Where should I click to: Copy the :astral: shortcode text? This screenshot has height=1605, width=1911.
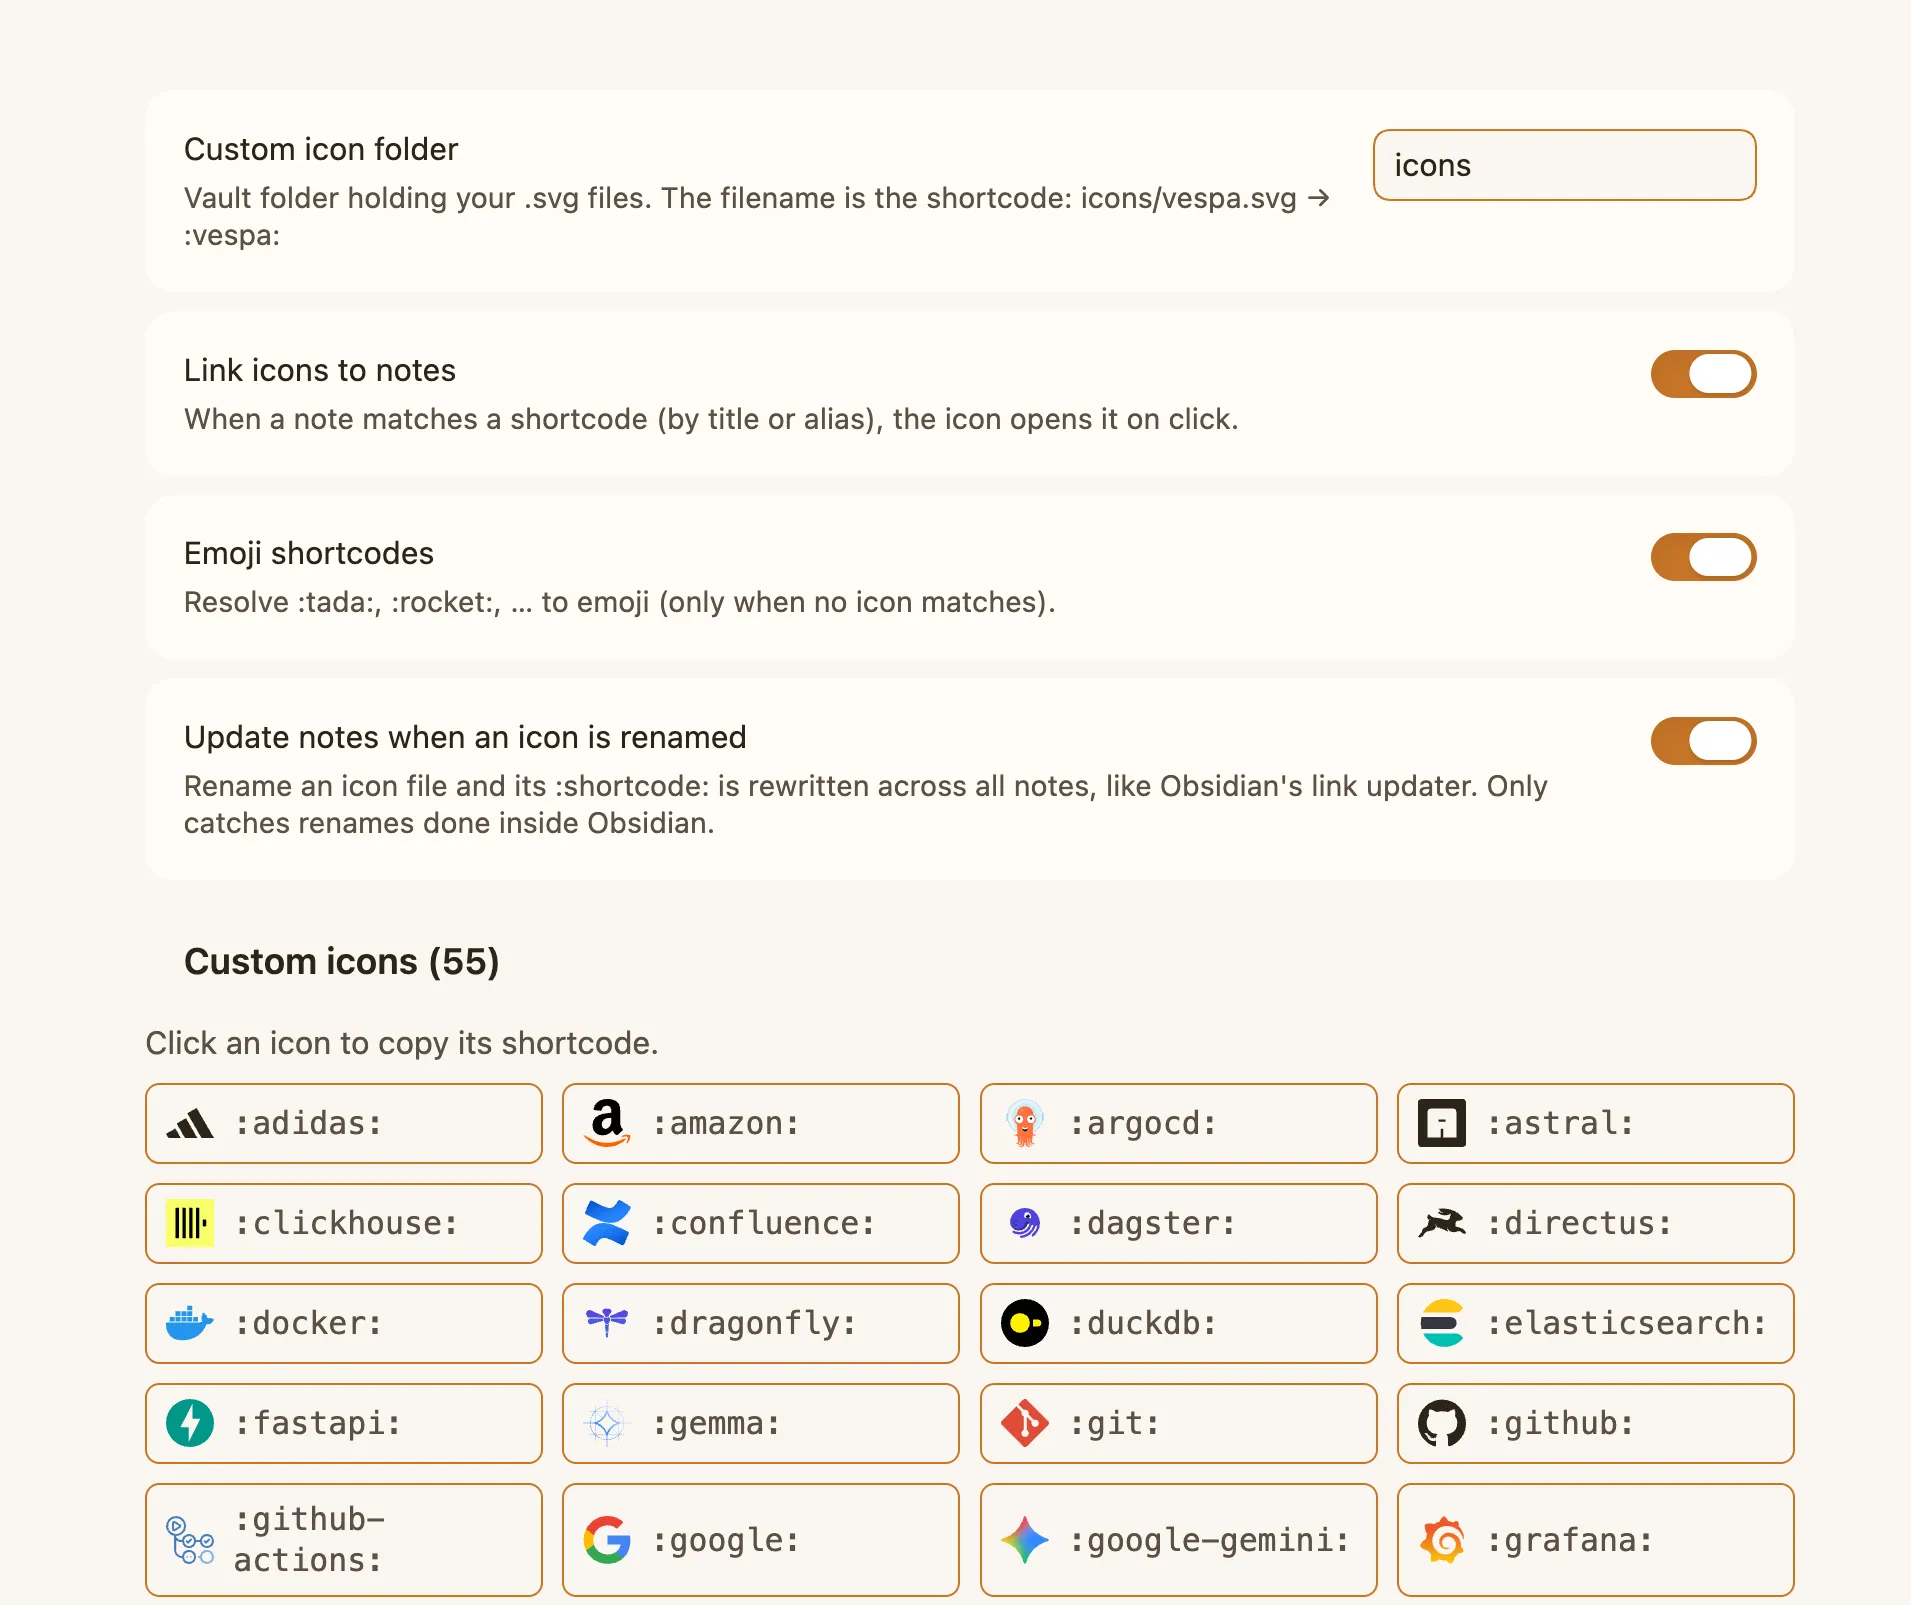(1560, 1123)
